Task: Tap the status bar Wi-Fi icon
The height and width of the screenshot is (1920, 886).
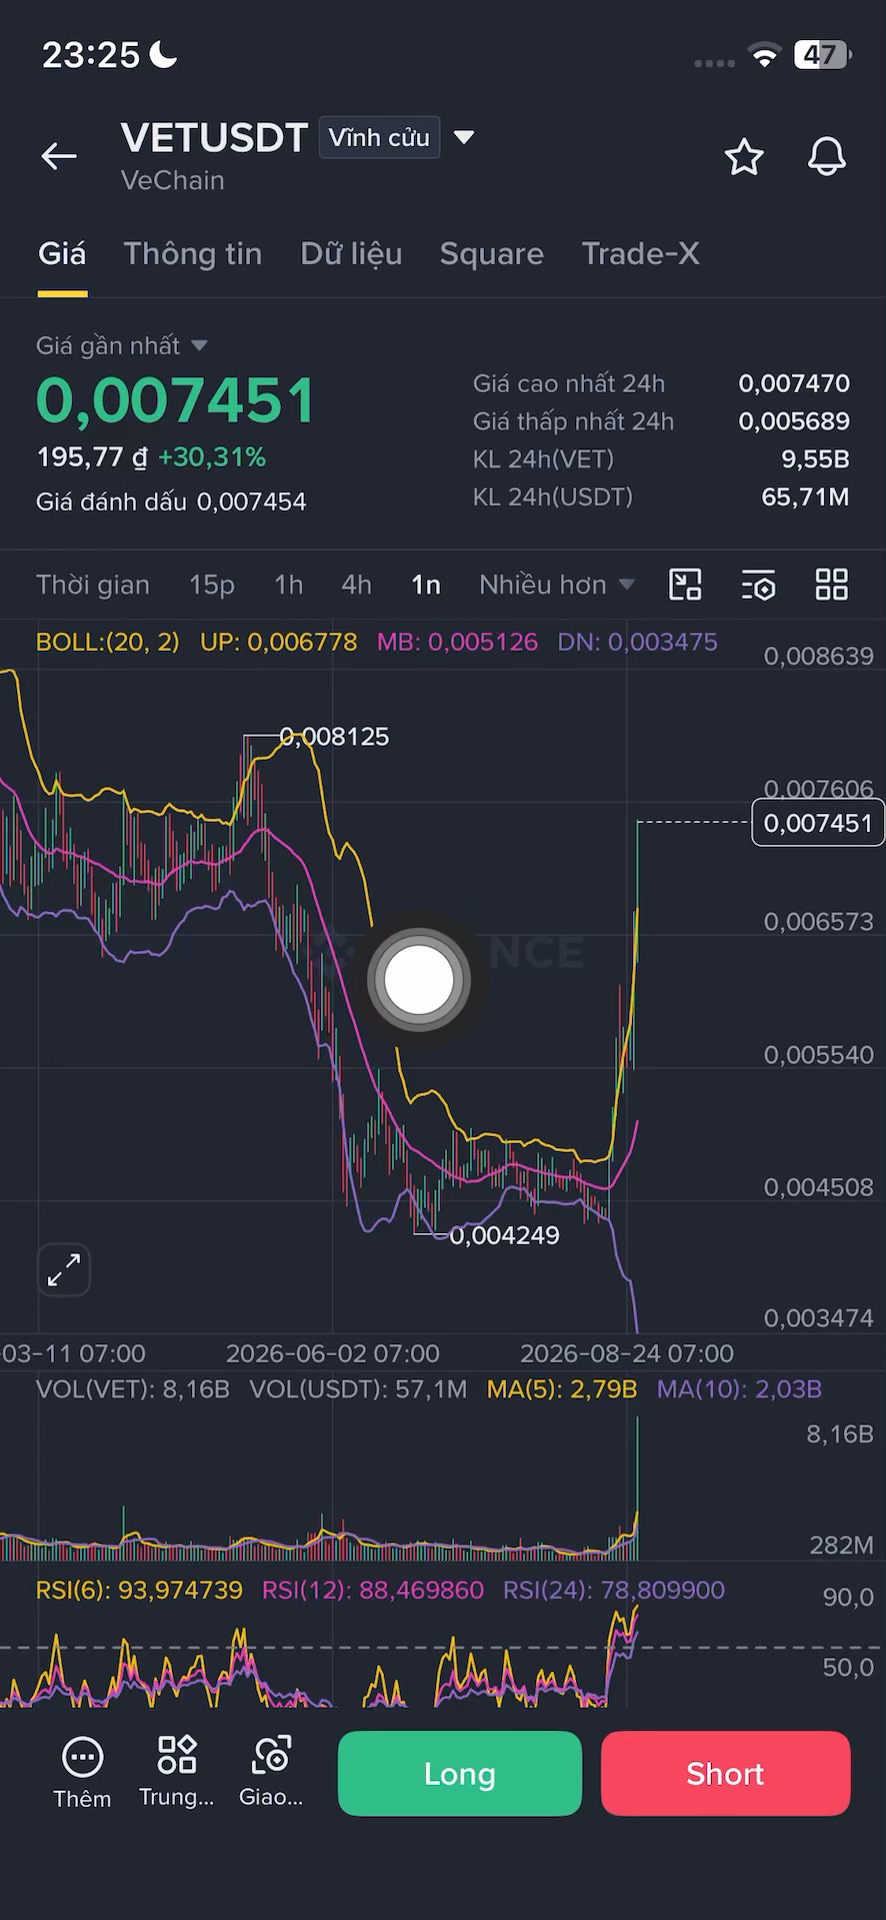Action: click(765, 56)
